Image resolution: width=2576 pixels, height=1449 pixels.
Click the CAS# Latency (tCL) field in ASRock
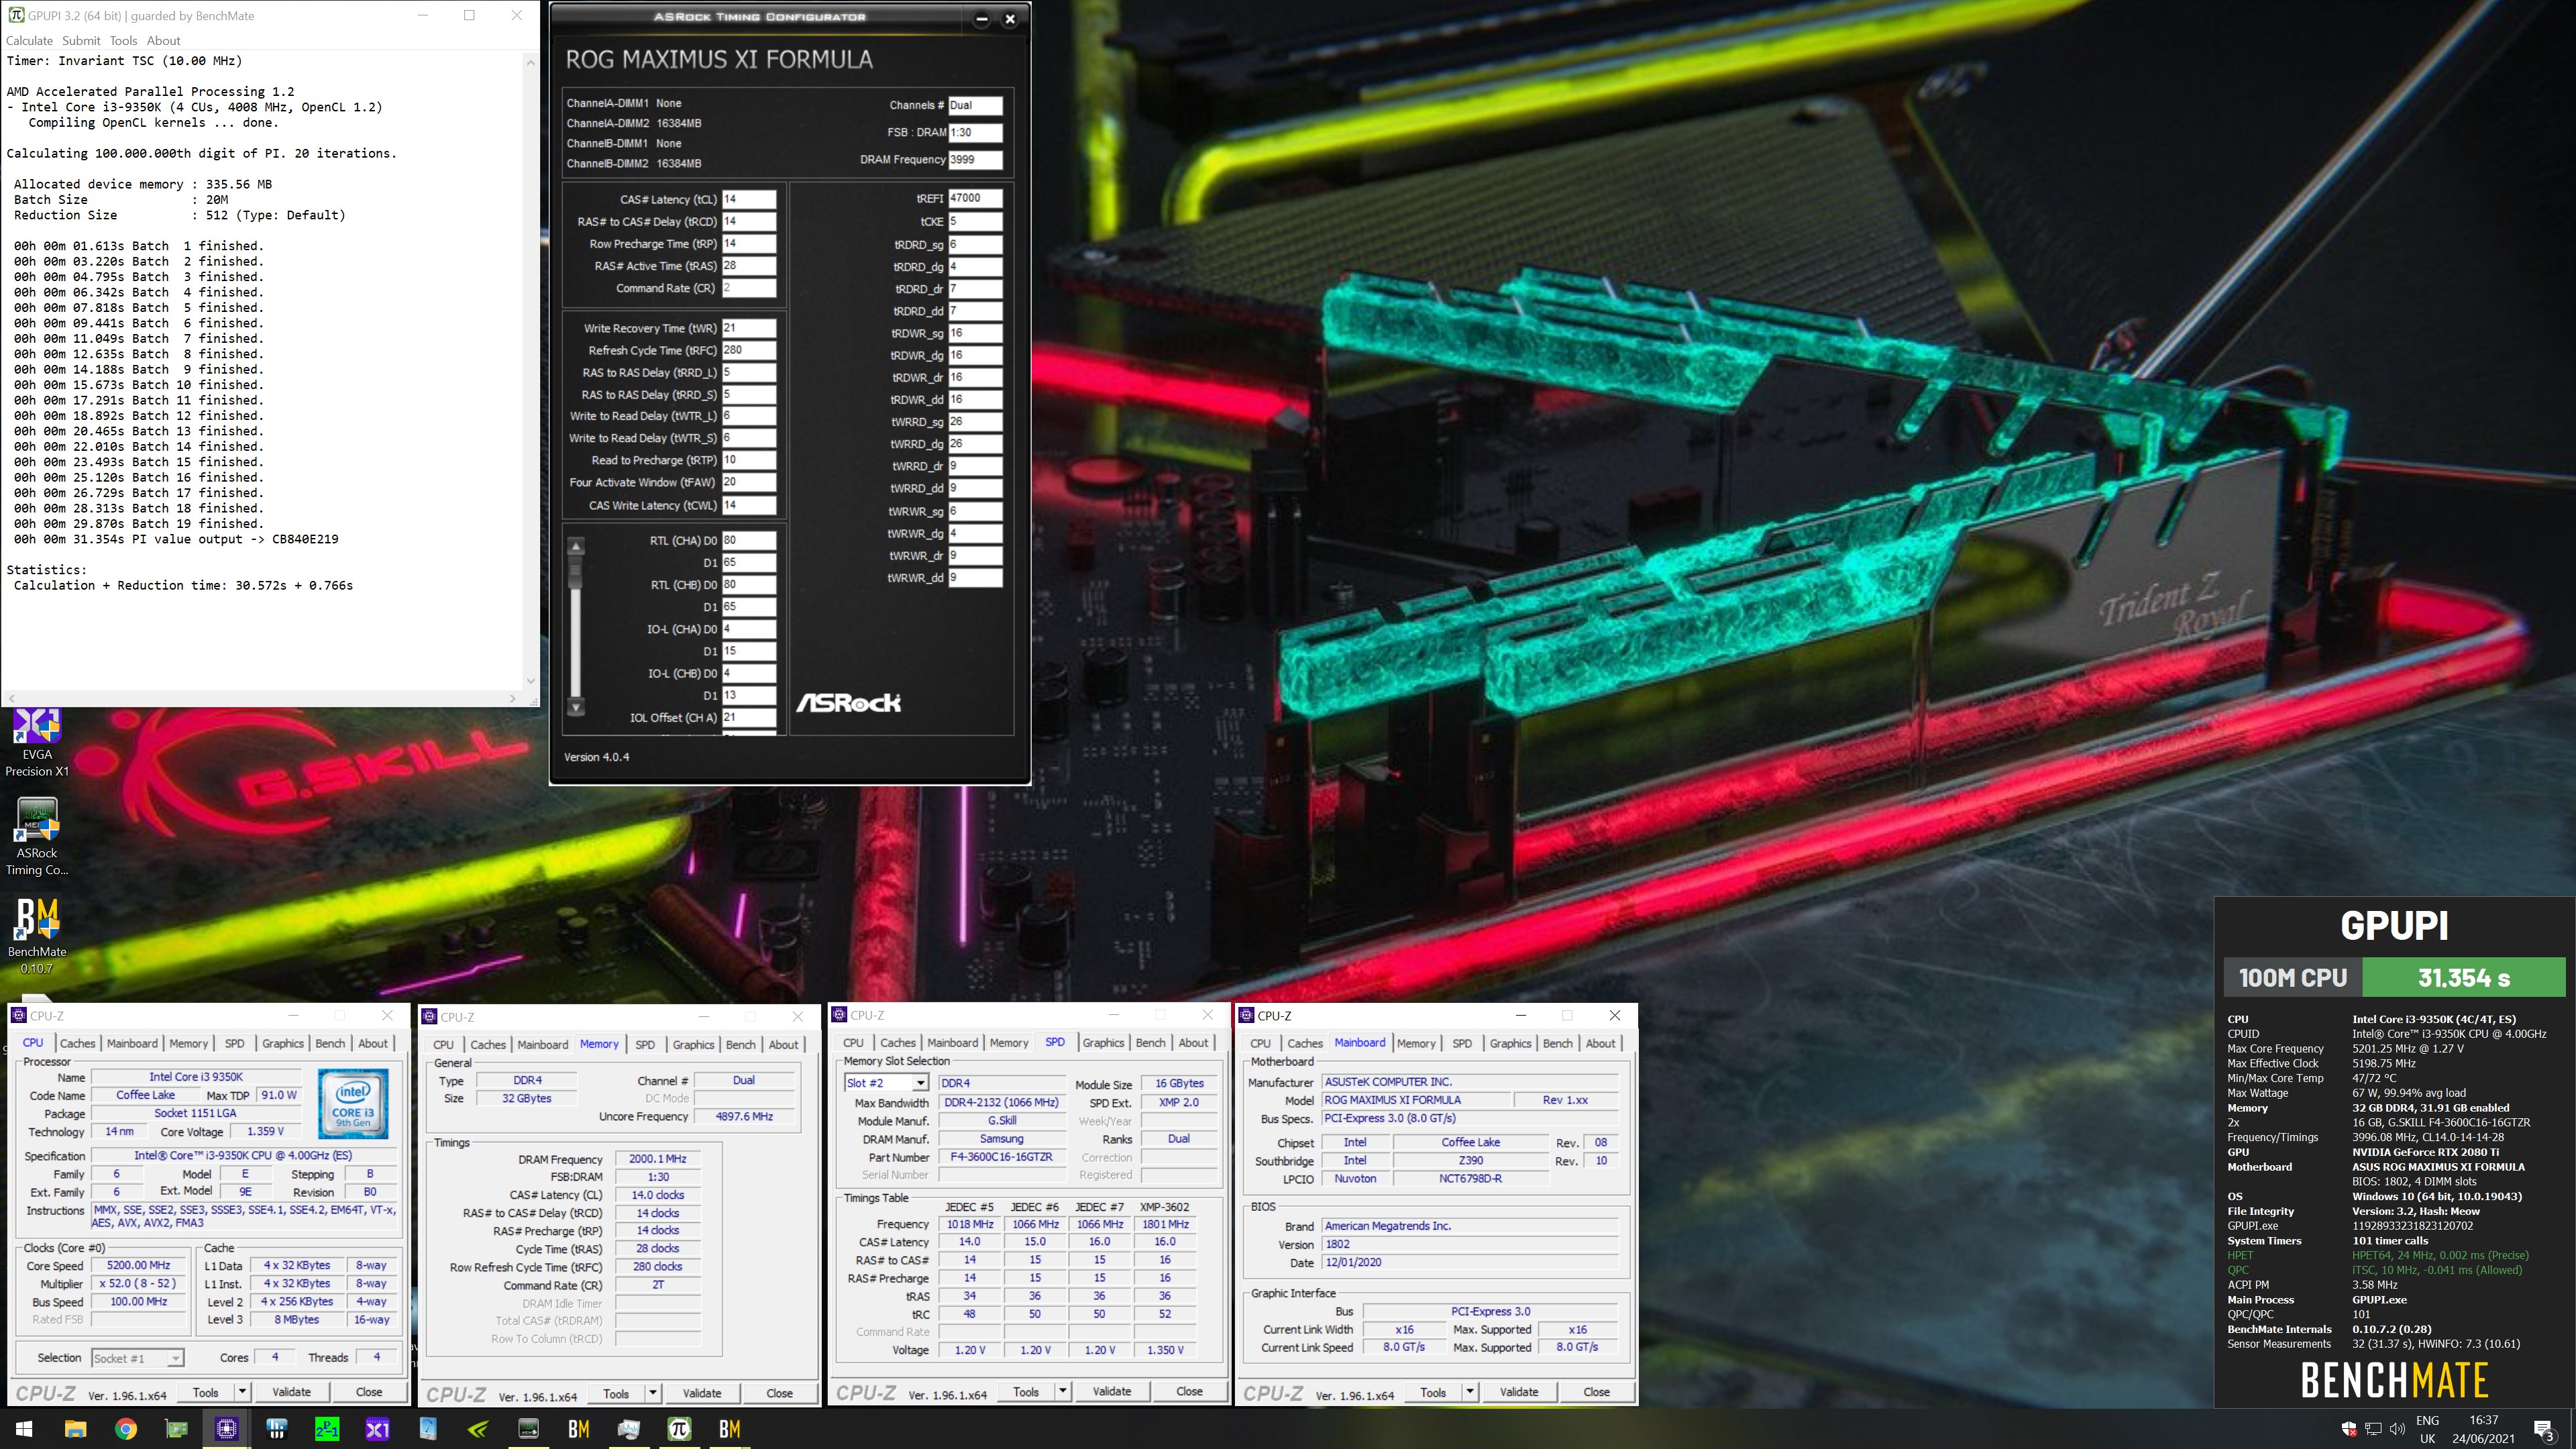[748, 199]
